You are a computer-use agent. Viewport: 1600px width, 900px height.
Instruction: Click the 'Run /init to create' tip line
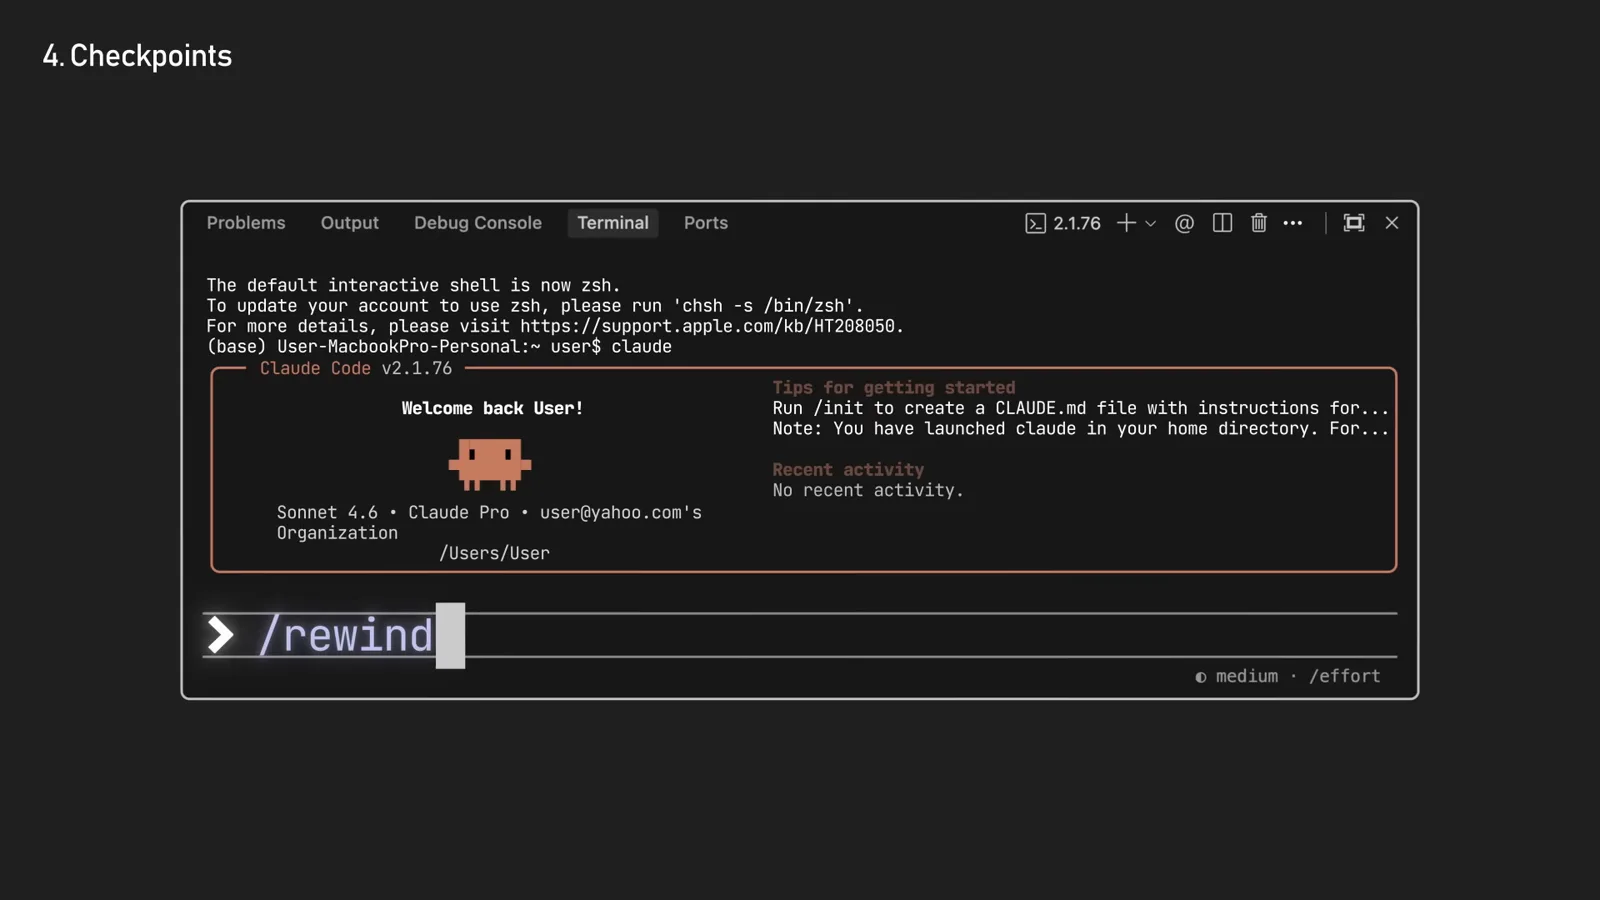pyautogui.click(x=1081, y=408)
